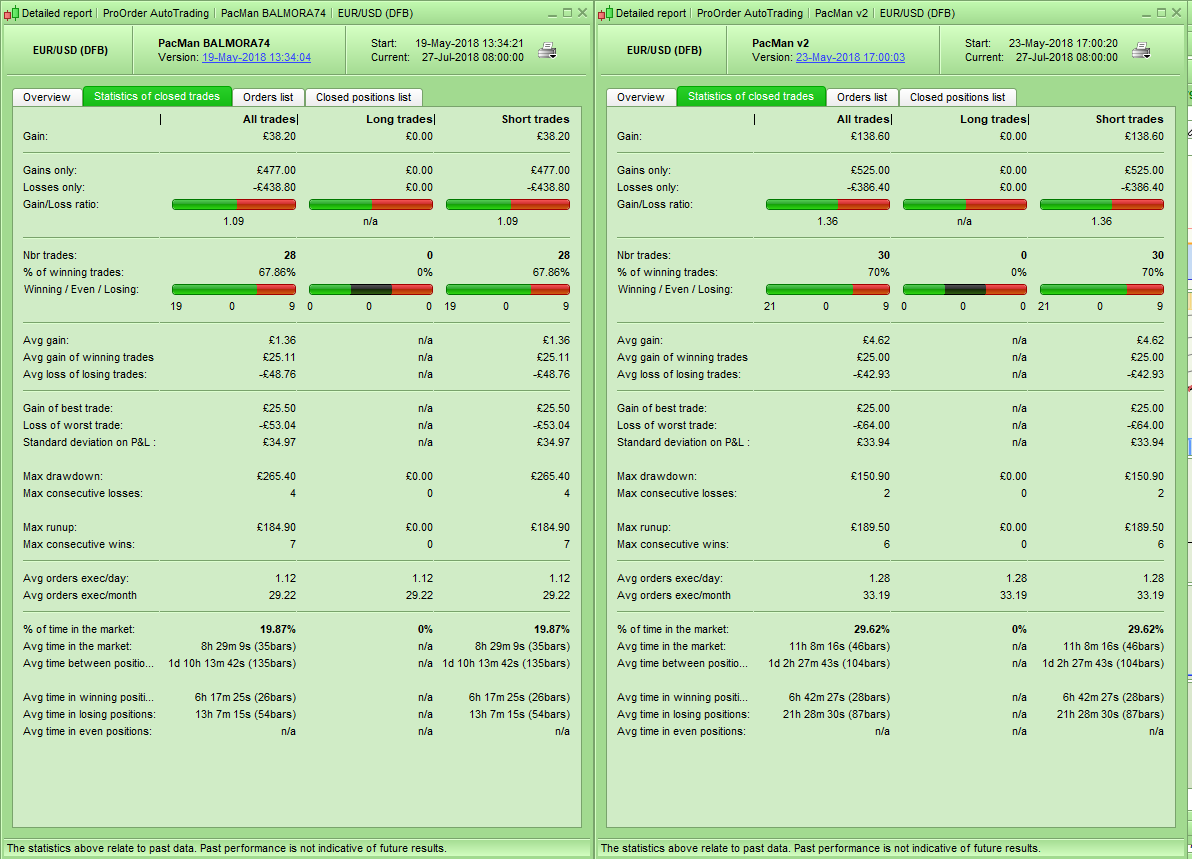Show Closed positions list tab in PacMan v2 window
This screenshot has width=1192, height=859.
[958, 97]
